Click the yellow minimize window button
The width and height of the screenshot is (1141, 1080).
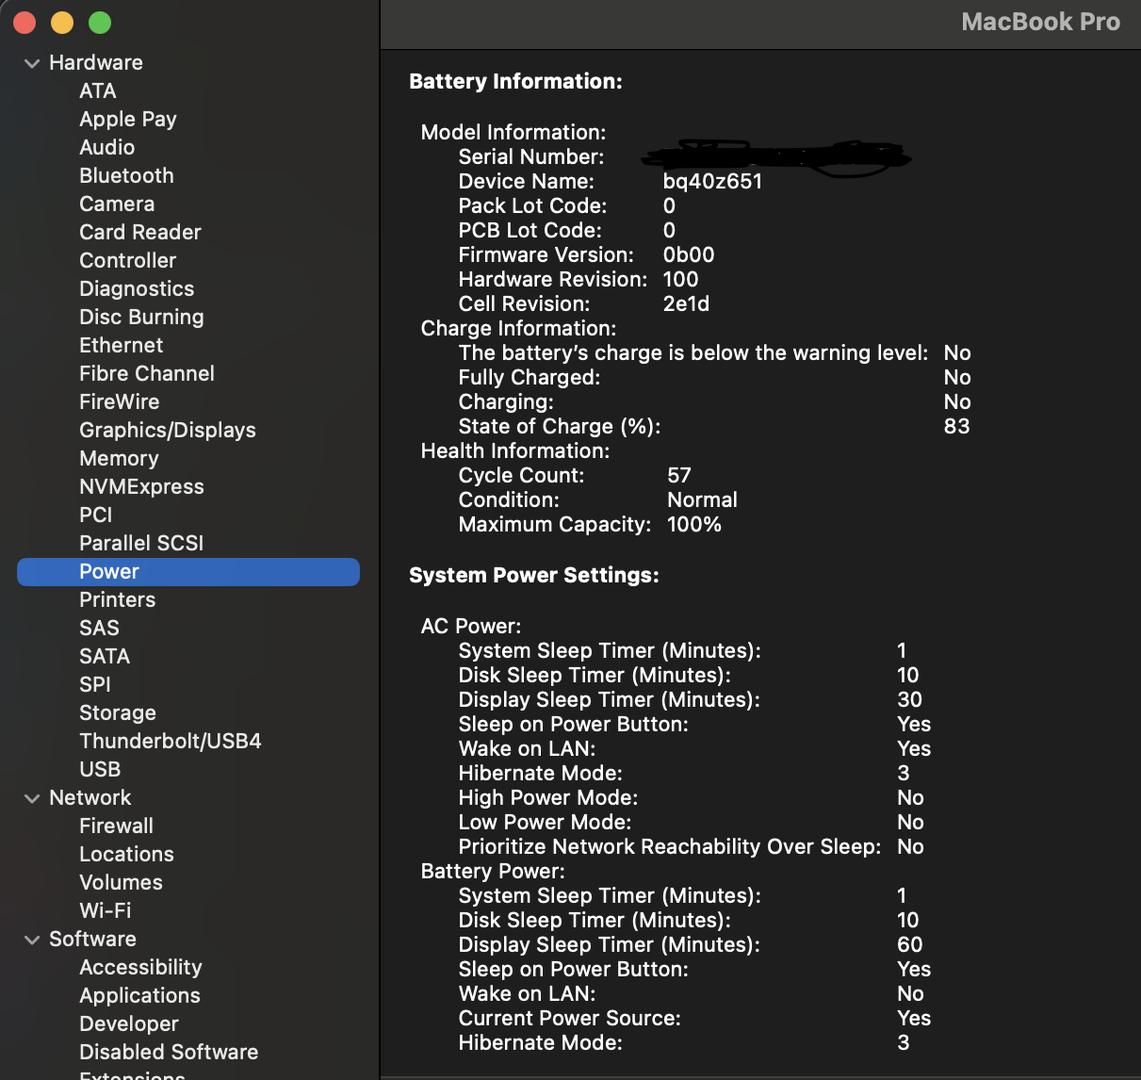point(62,23)
